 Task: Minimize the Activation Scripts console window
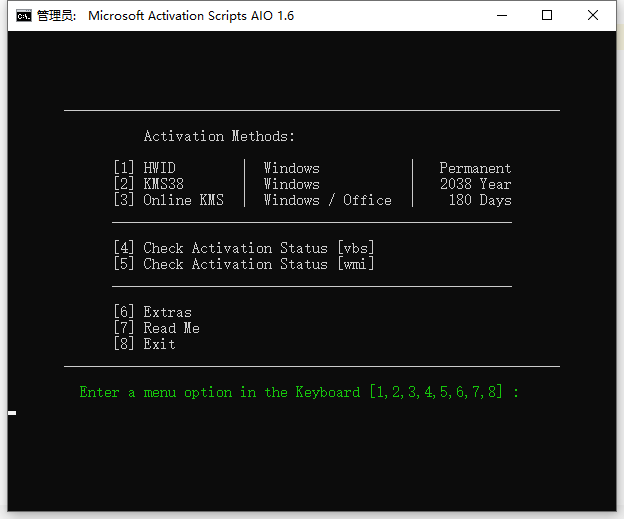[x=501, y=16]
